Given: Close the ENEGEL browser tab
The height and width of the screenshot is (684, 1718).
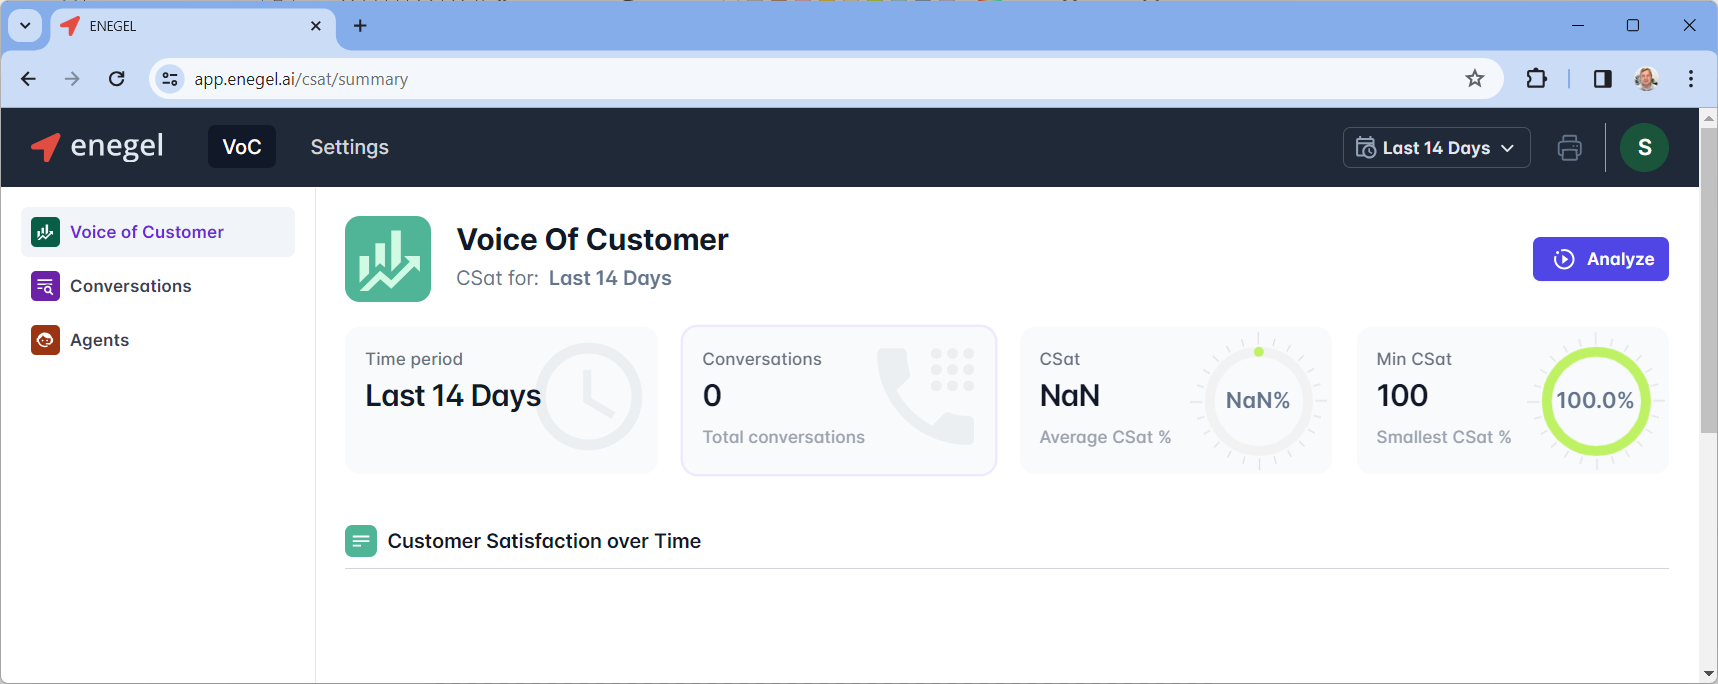Looking at the screenshot, I should (316, 26).
